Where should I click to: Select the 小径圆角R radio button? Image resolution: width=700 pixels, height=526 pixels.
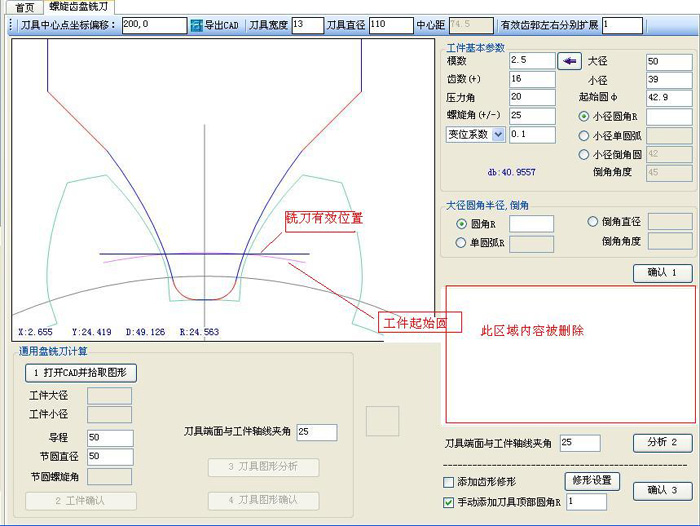583,117
